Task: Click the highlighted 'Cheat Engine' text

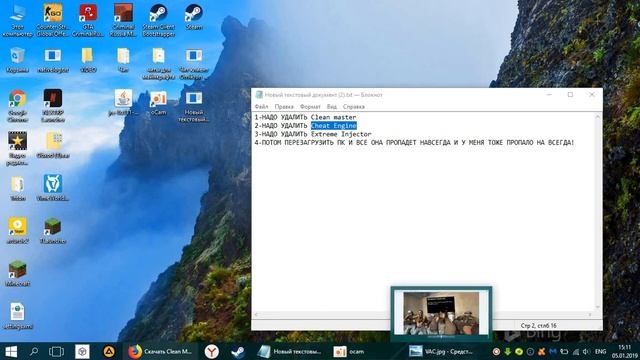Action: pos(334,126)
